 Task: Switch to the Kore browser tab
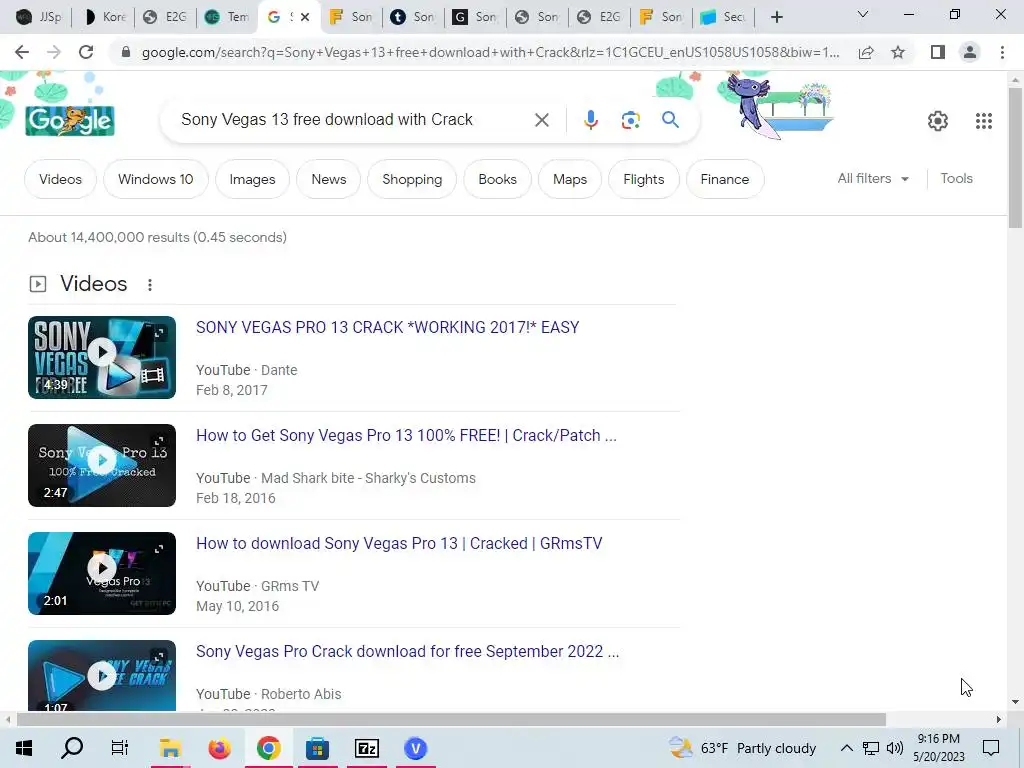click(104, 17)
